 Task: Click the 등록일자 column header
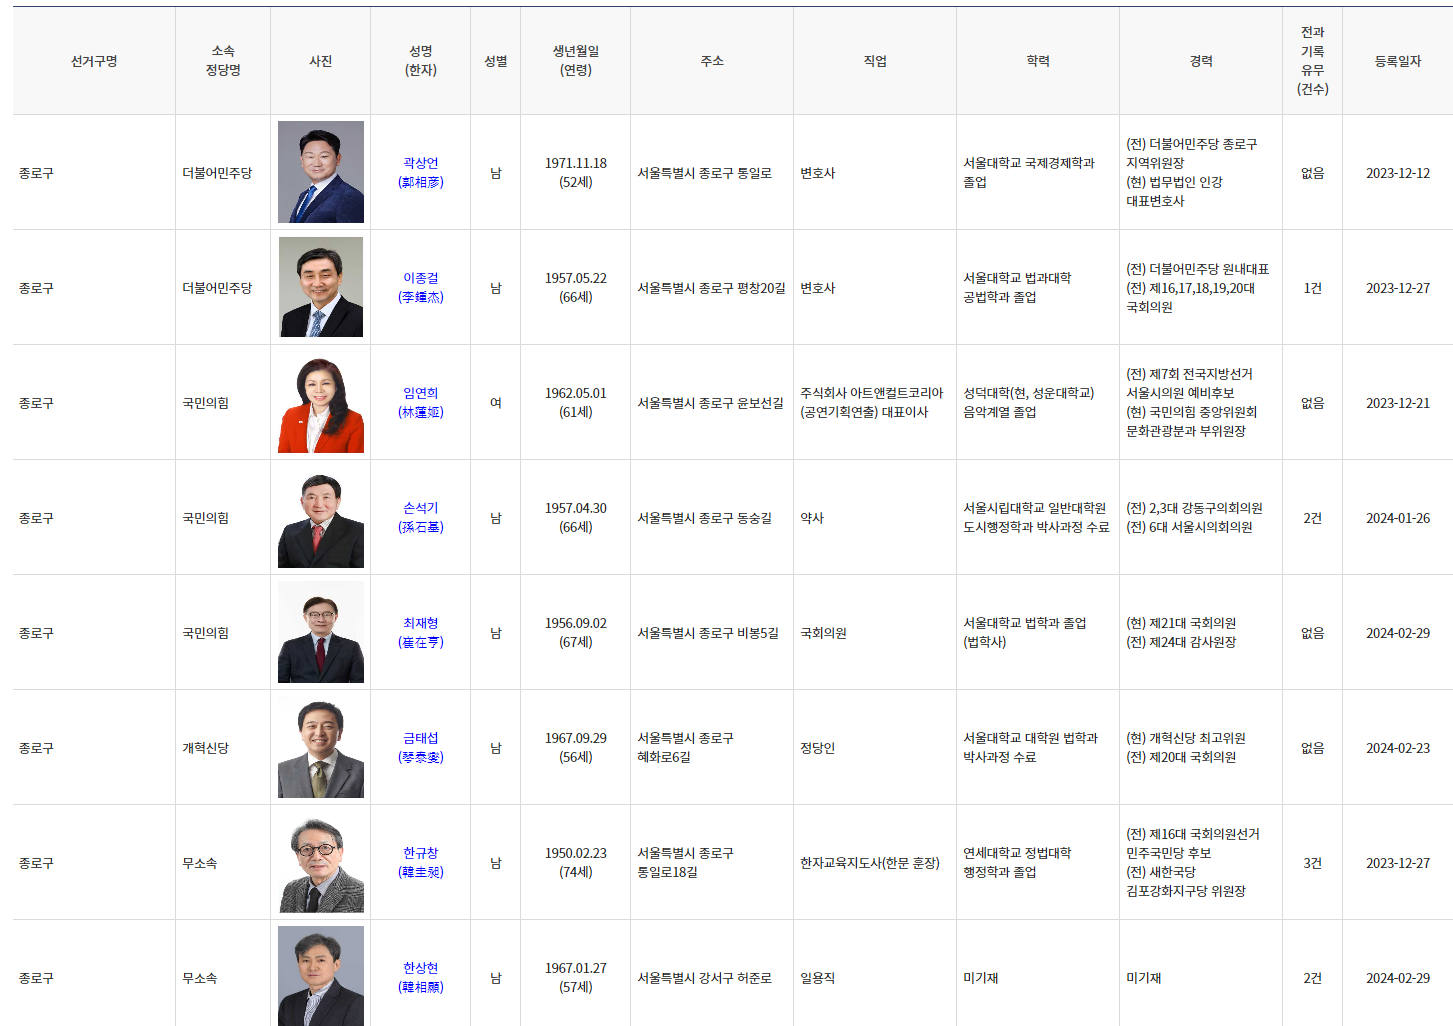point(1398,61)
